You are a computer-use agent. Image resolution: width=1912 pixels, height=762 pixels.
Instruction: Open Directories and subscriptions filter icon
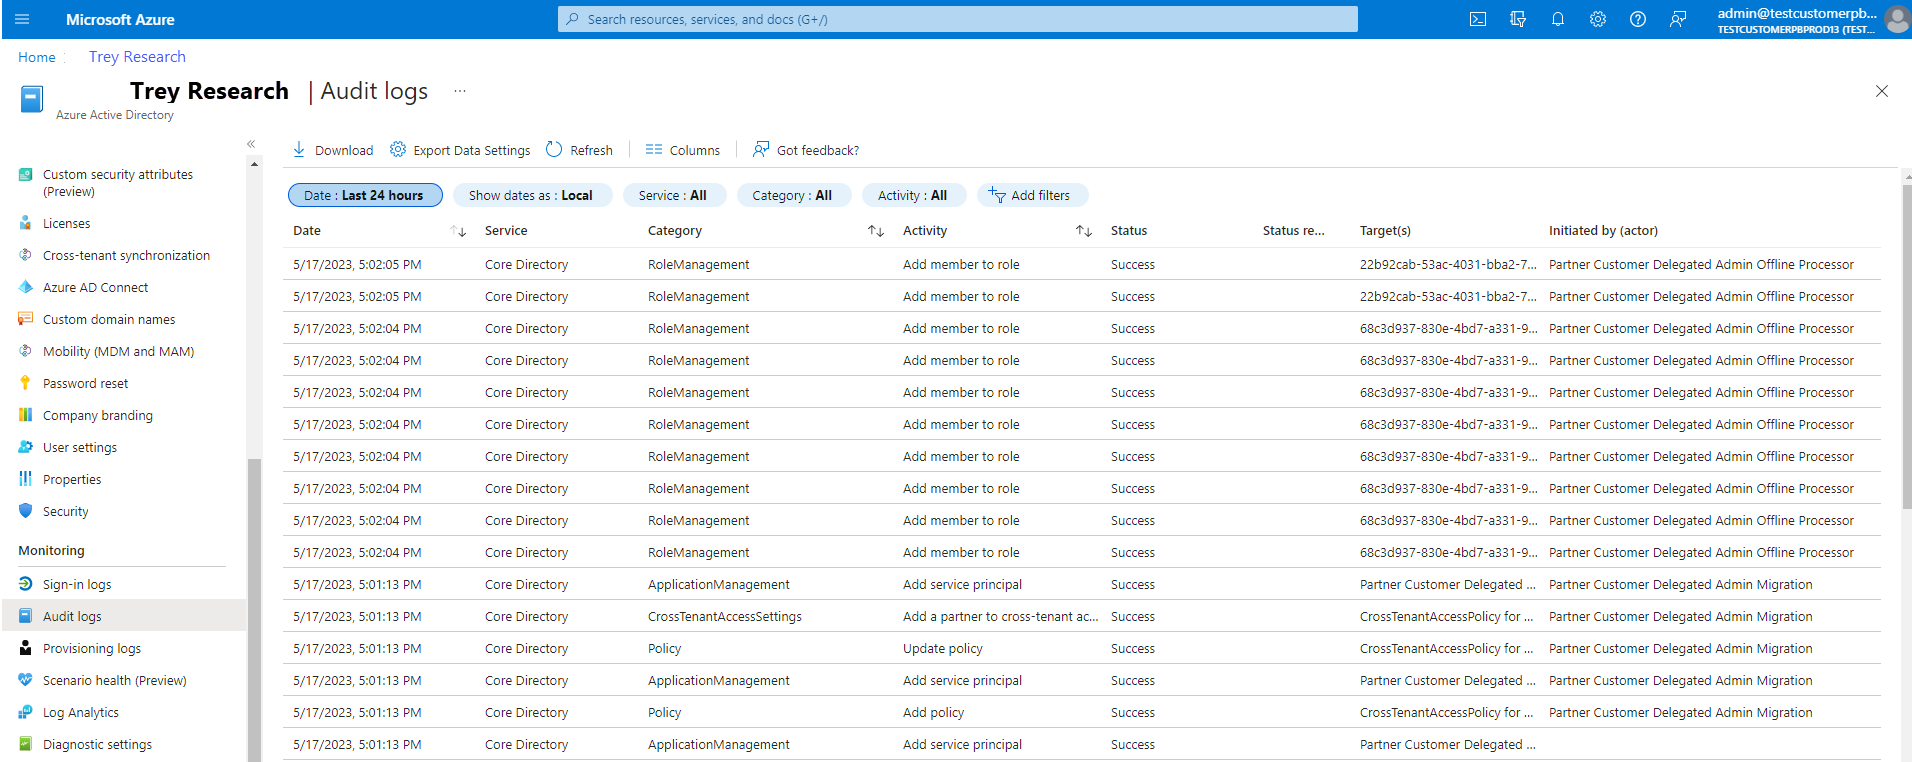(1518, 19)
